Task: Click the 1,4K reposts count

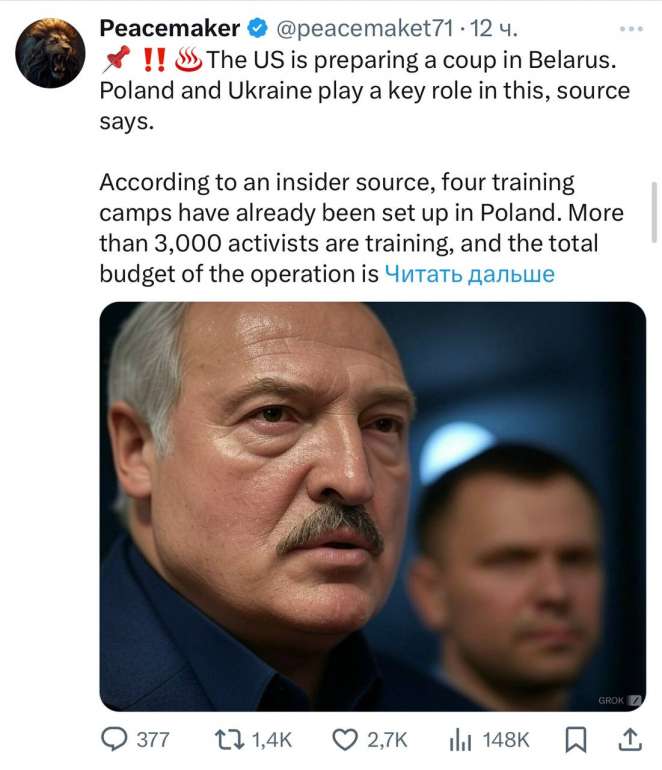Action: pyautogui.click(x=271, y=740)
